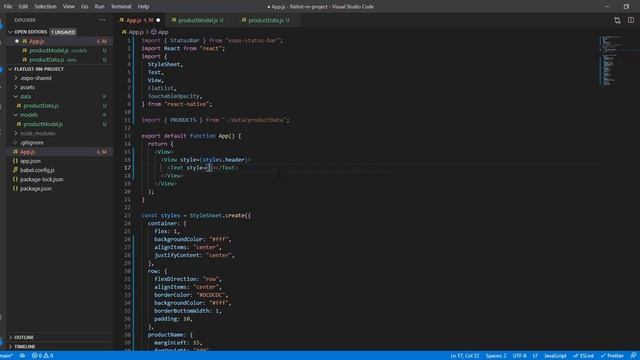Open the View menu

click(69, 7)
